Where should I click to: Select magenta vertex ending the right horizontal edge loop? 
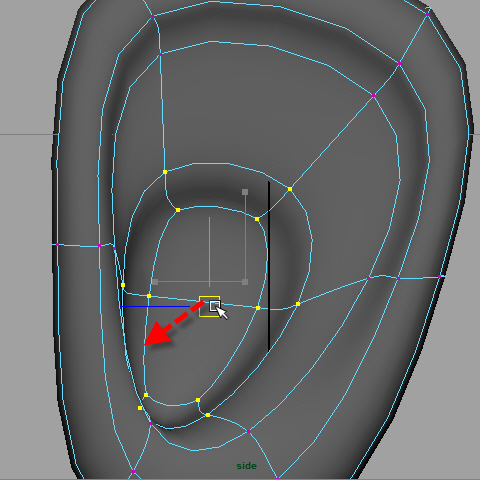[x=439, y=277]
